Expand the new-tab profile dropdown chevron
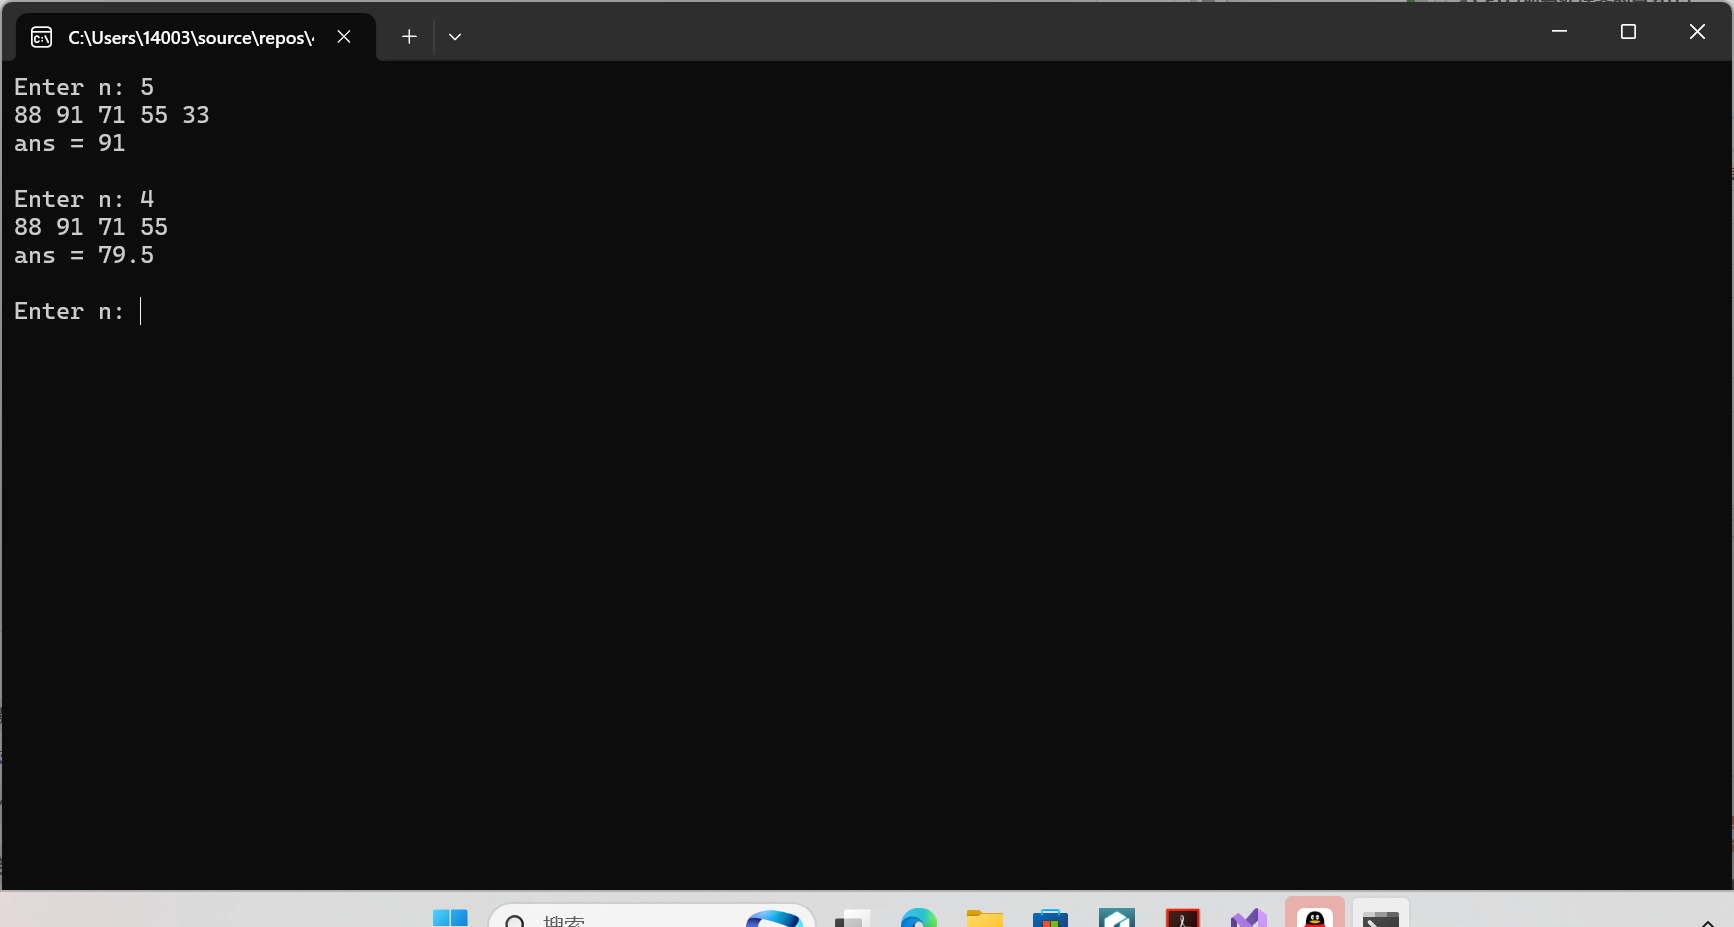 pos(455,37)
